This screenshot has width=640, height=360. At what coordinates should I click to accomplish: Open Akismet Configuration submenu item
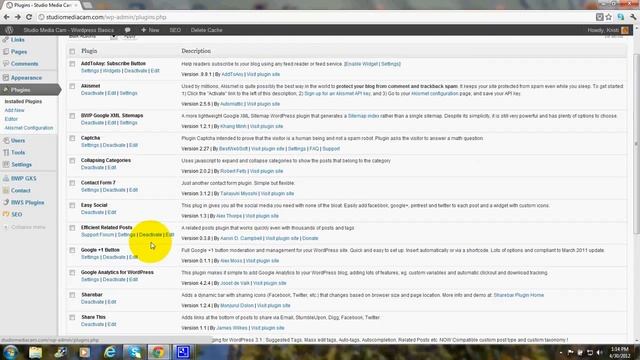(x=29, y=128)
